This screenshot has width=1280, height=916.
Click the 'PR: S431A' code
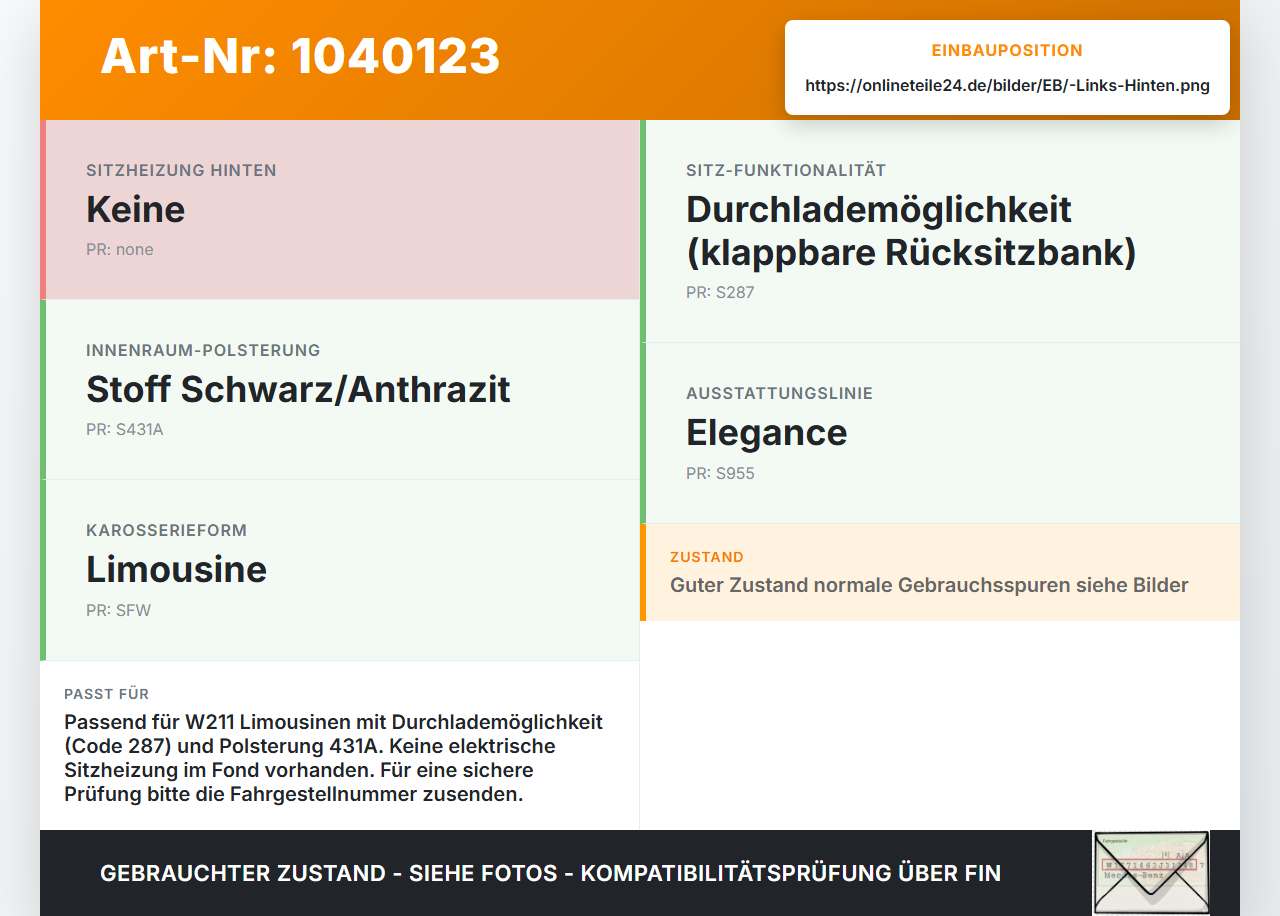pyautogui.click(x=125, y=429)
